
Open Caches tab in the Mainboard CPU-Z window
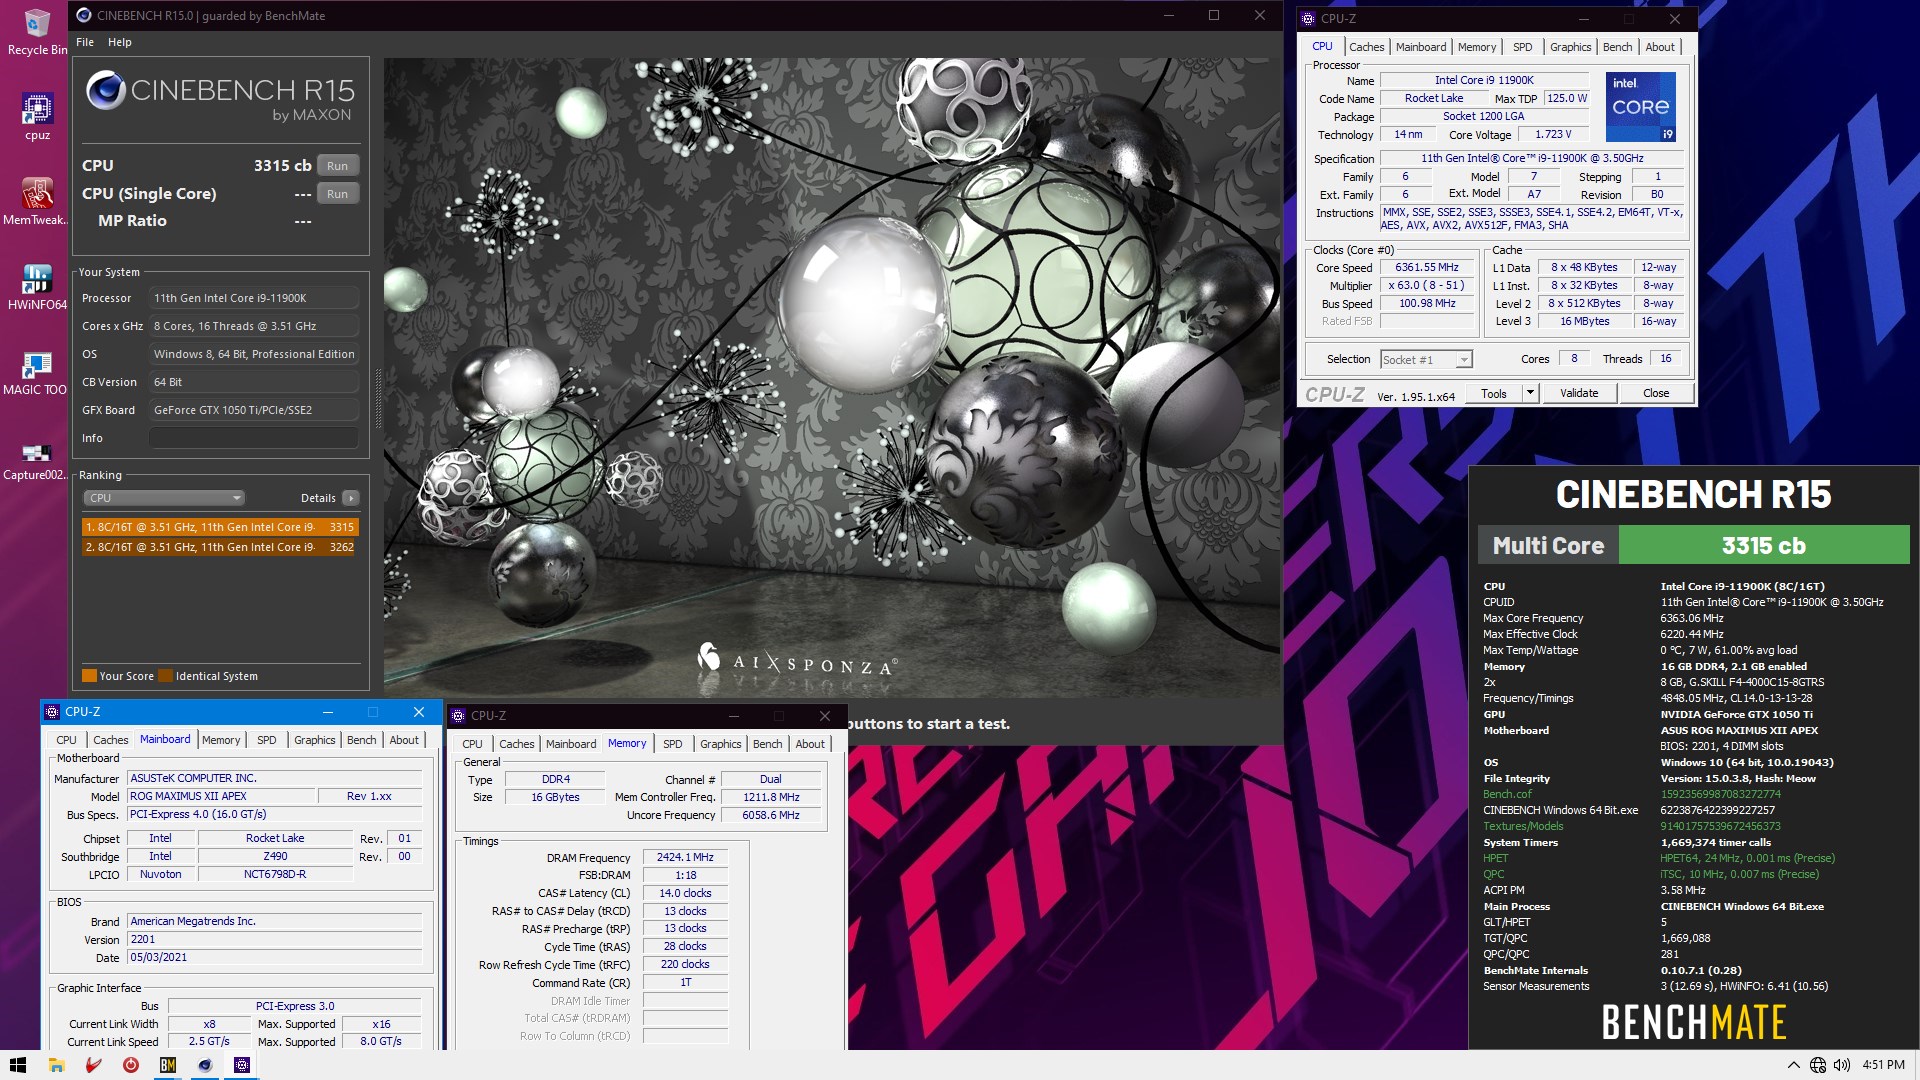(110, 740)
